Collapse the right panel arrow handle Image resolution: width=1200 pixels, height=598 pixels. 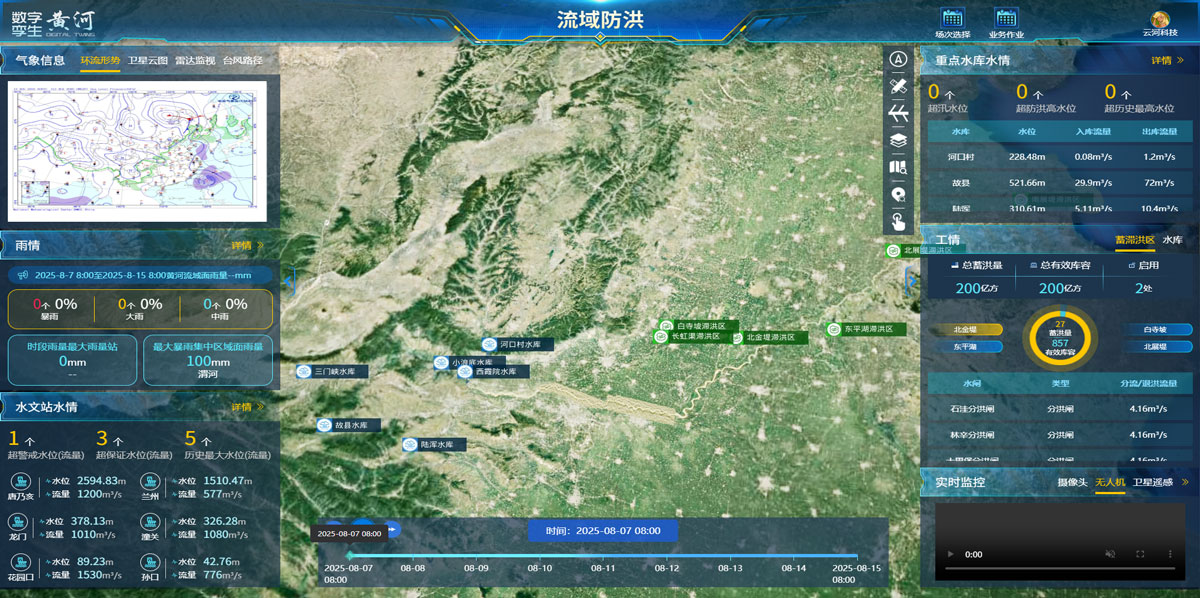click(911, 282)
